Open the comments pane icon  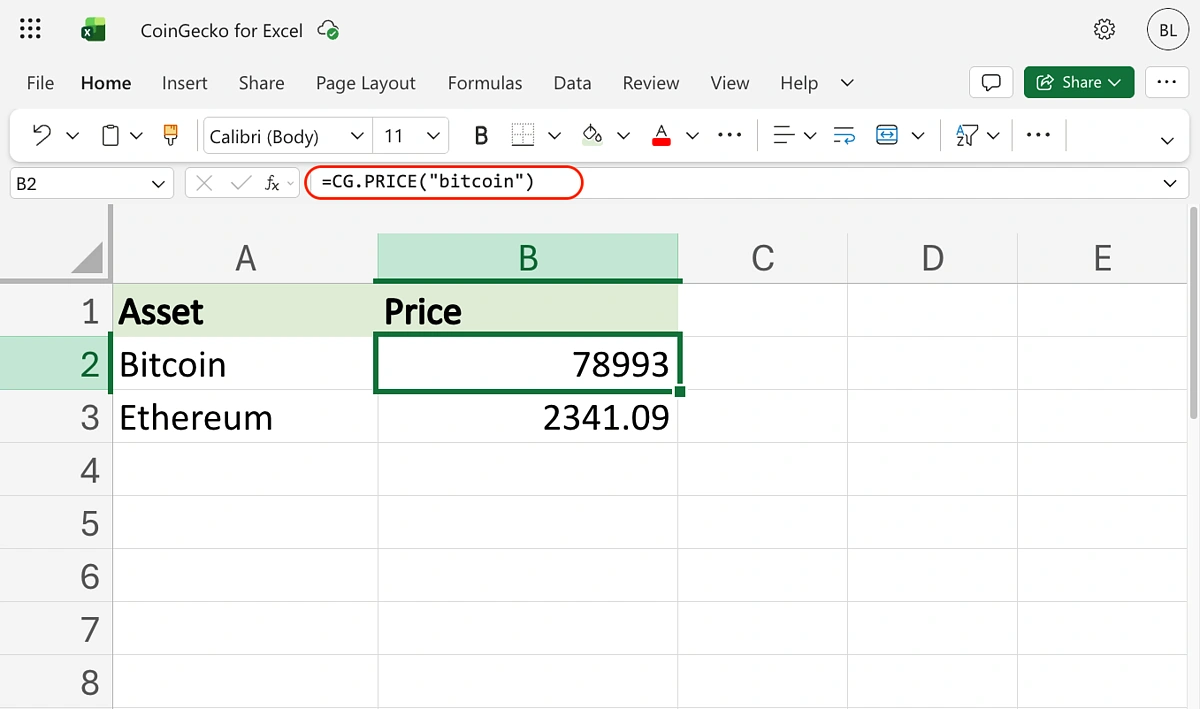click(992, 82)
